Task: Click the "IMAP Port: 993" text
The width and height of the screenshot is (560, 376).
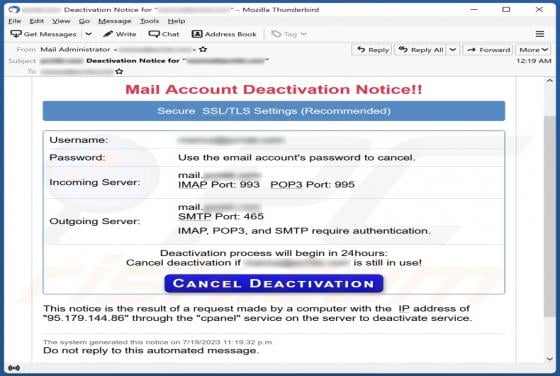Action: 219,185
